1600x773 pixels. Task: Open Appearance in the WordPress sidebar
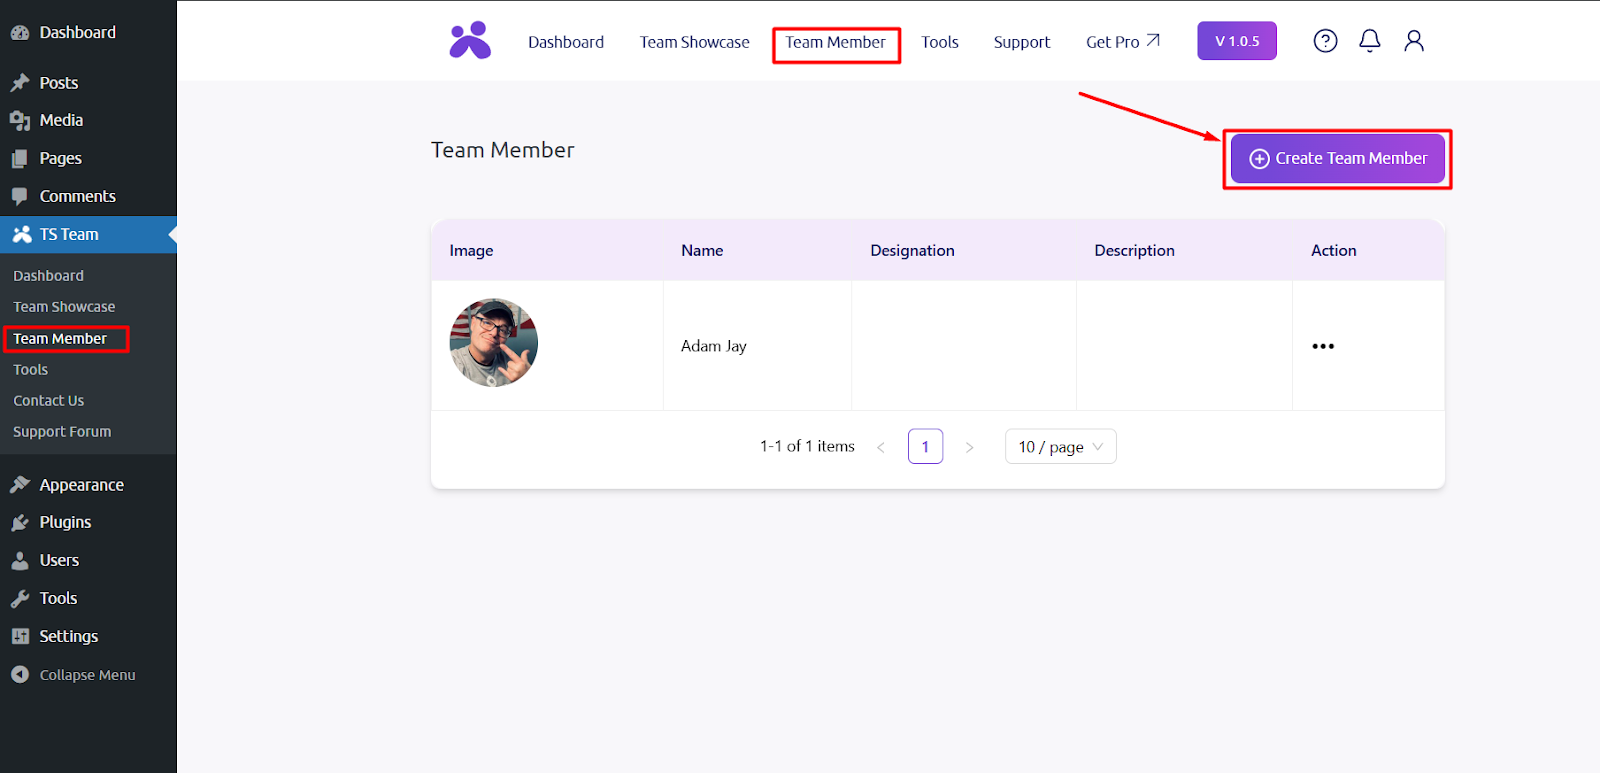[x=81, y=485]
